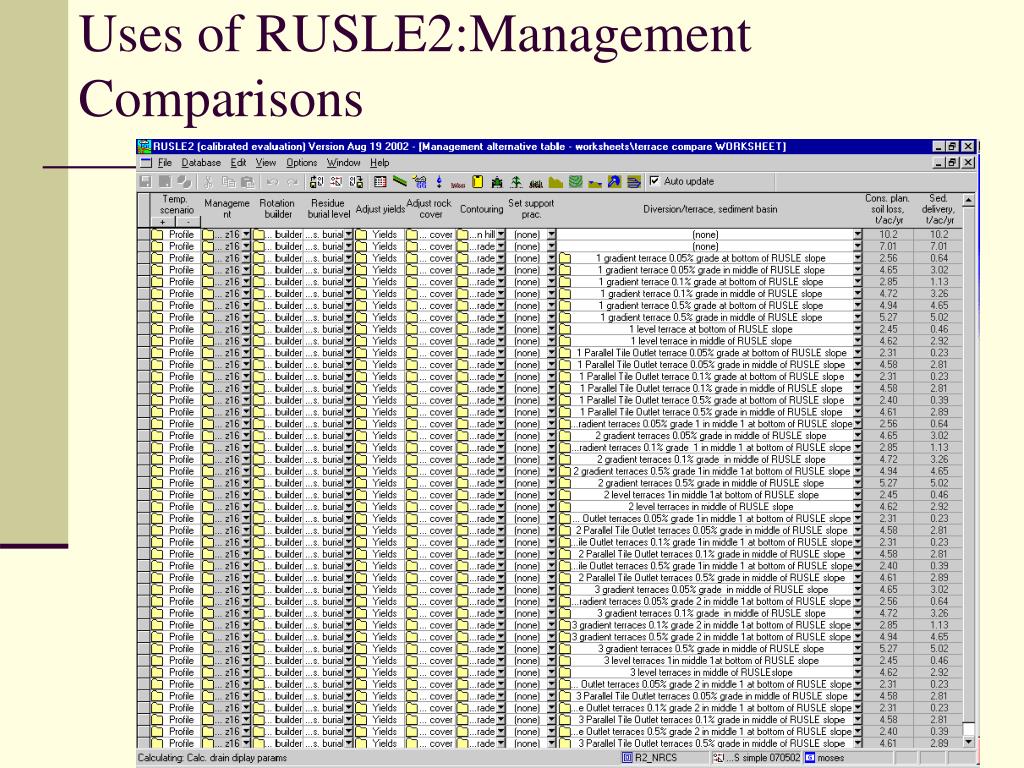Select '3 gradient terraces 0.1% grade in middle of RUSLE slope'
1024x768 pixels.
click(711, 613)
